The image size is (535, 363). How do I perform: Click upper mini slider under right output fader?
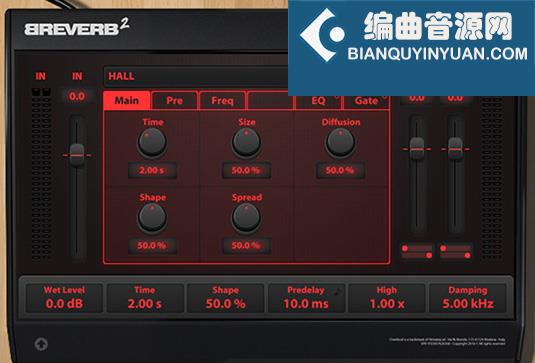[456, 248]
